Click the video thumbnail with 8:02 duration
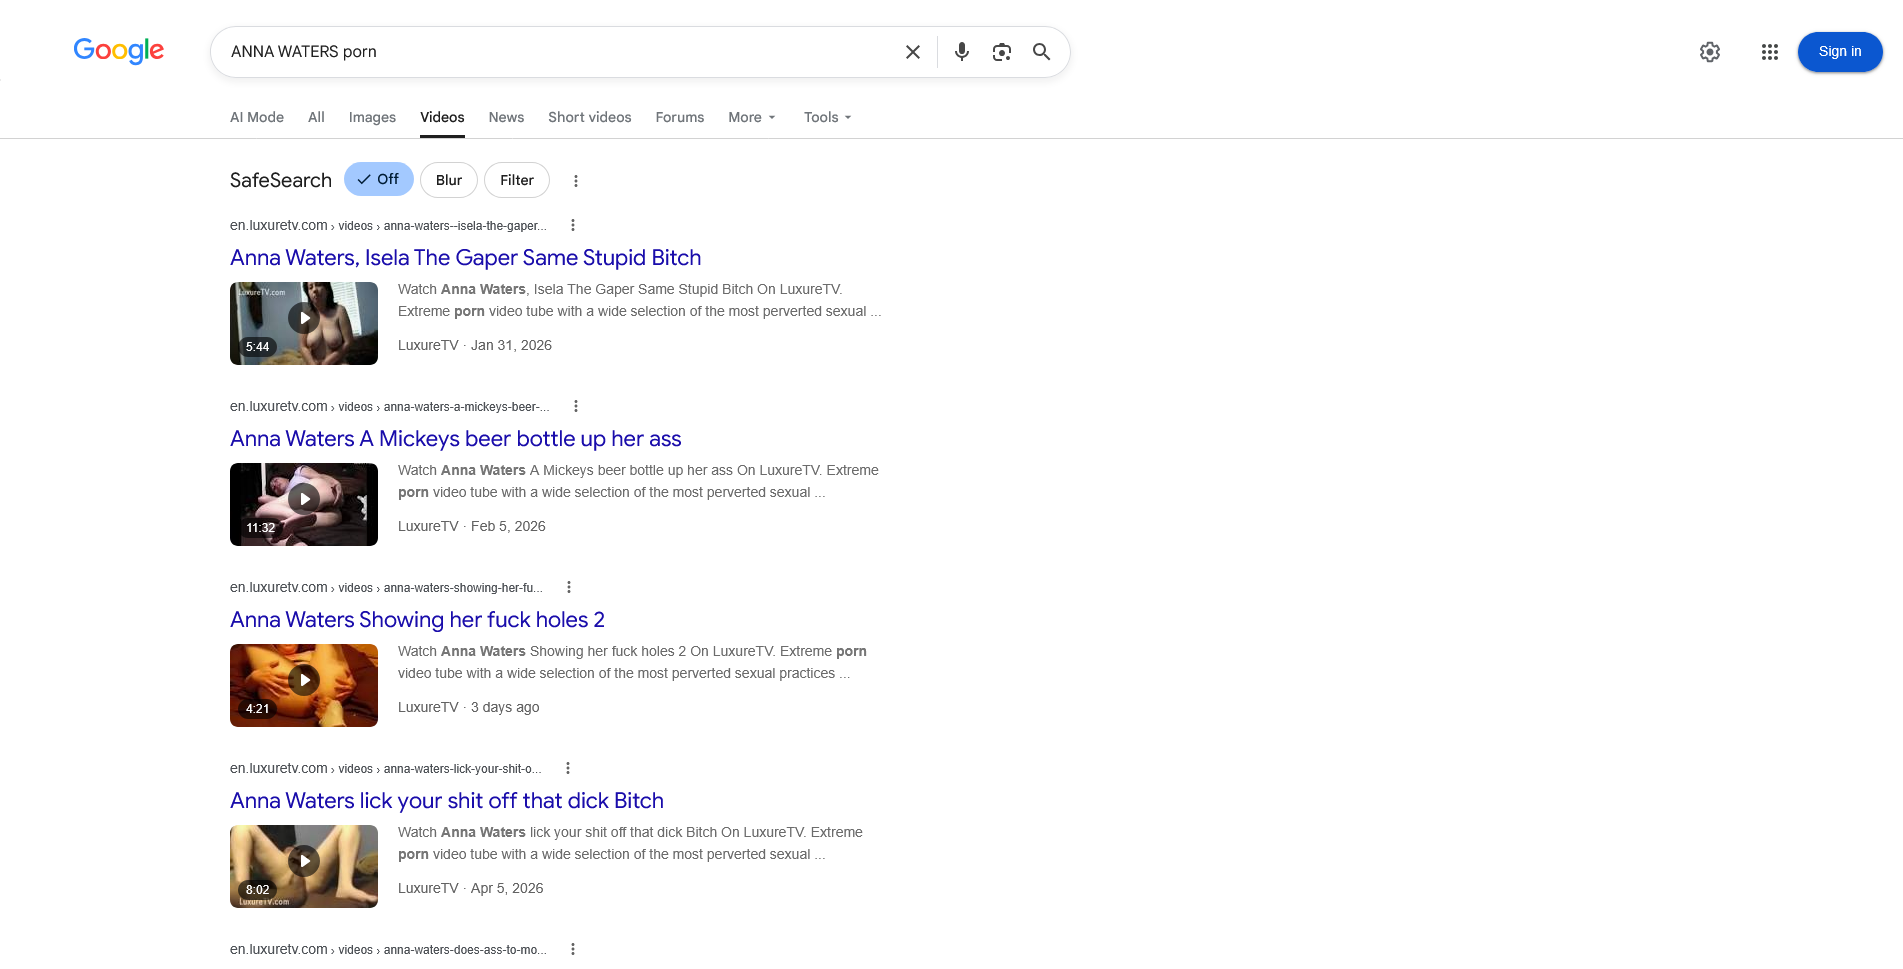1903x969 pixels. click(x=304, y=866)
